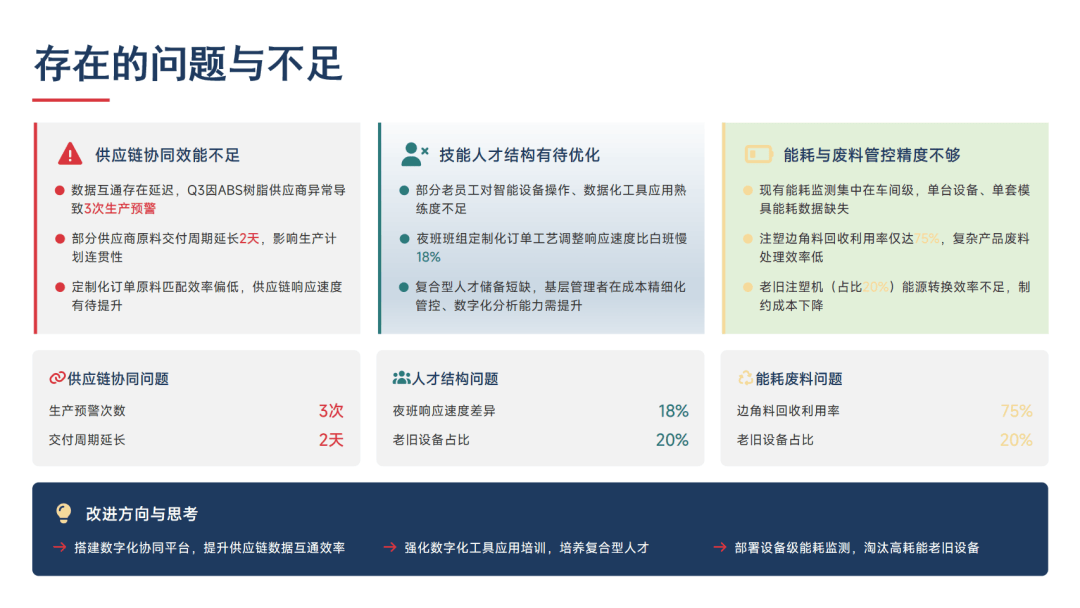Click the red 3次 production warning value
This screenshot has height=608, width=1080.
[331, 411]
